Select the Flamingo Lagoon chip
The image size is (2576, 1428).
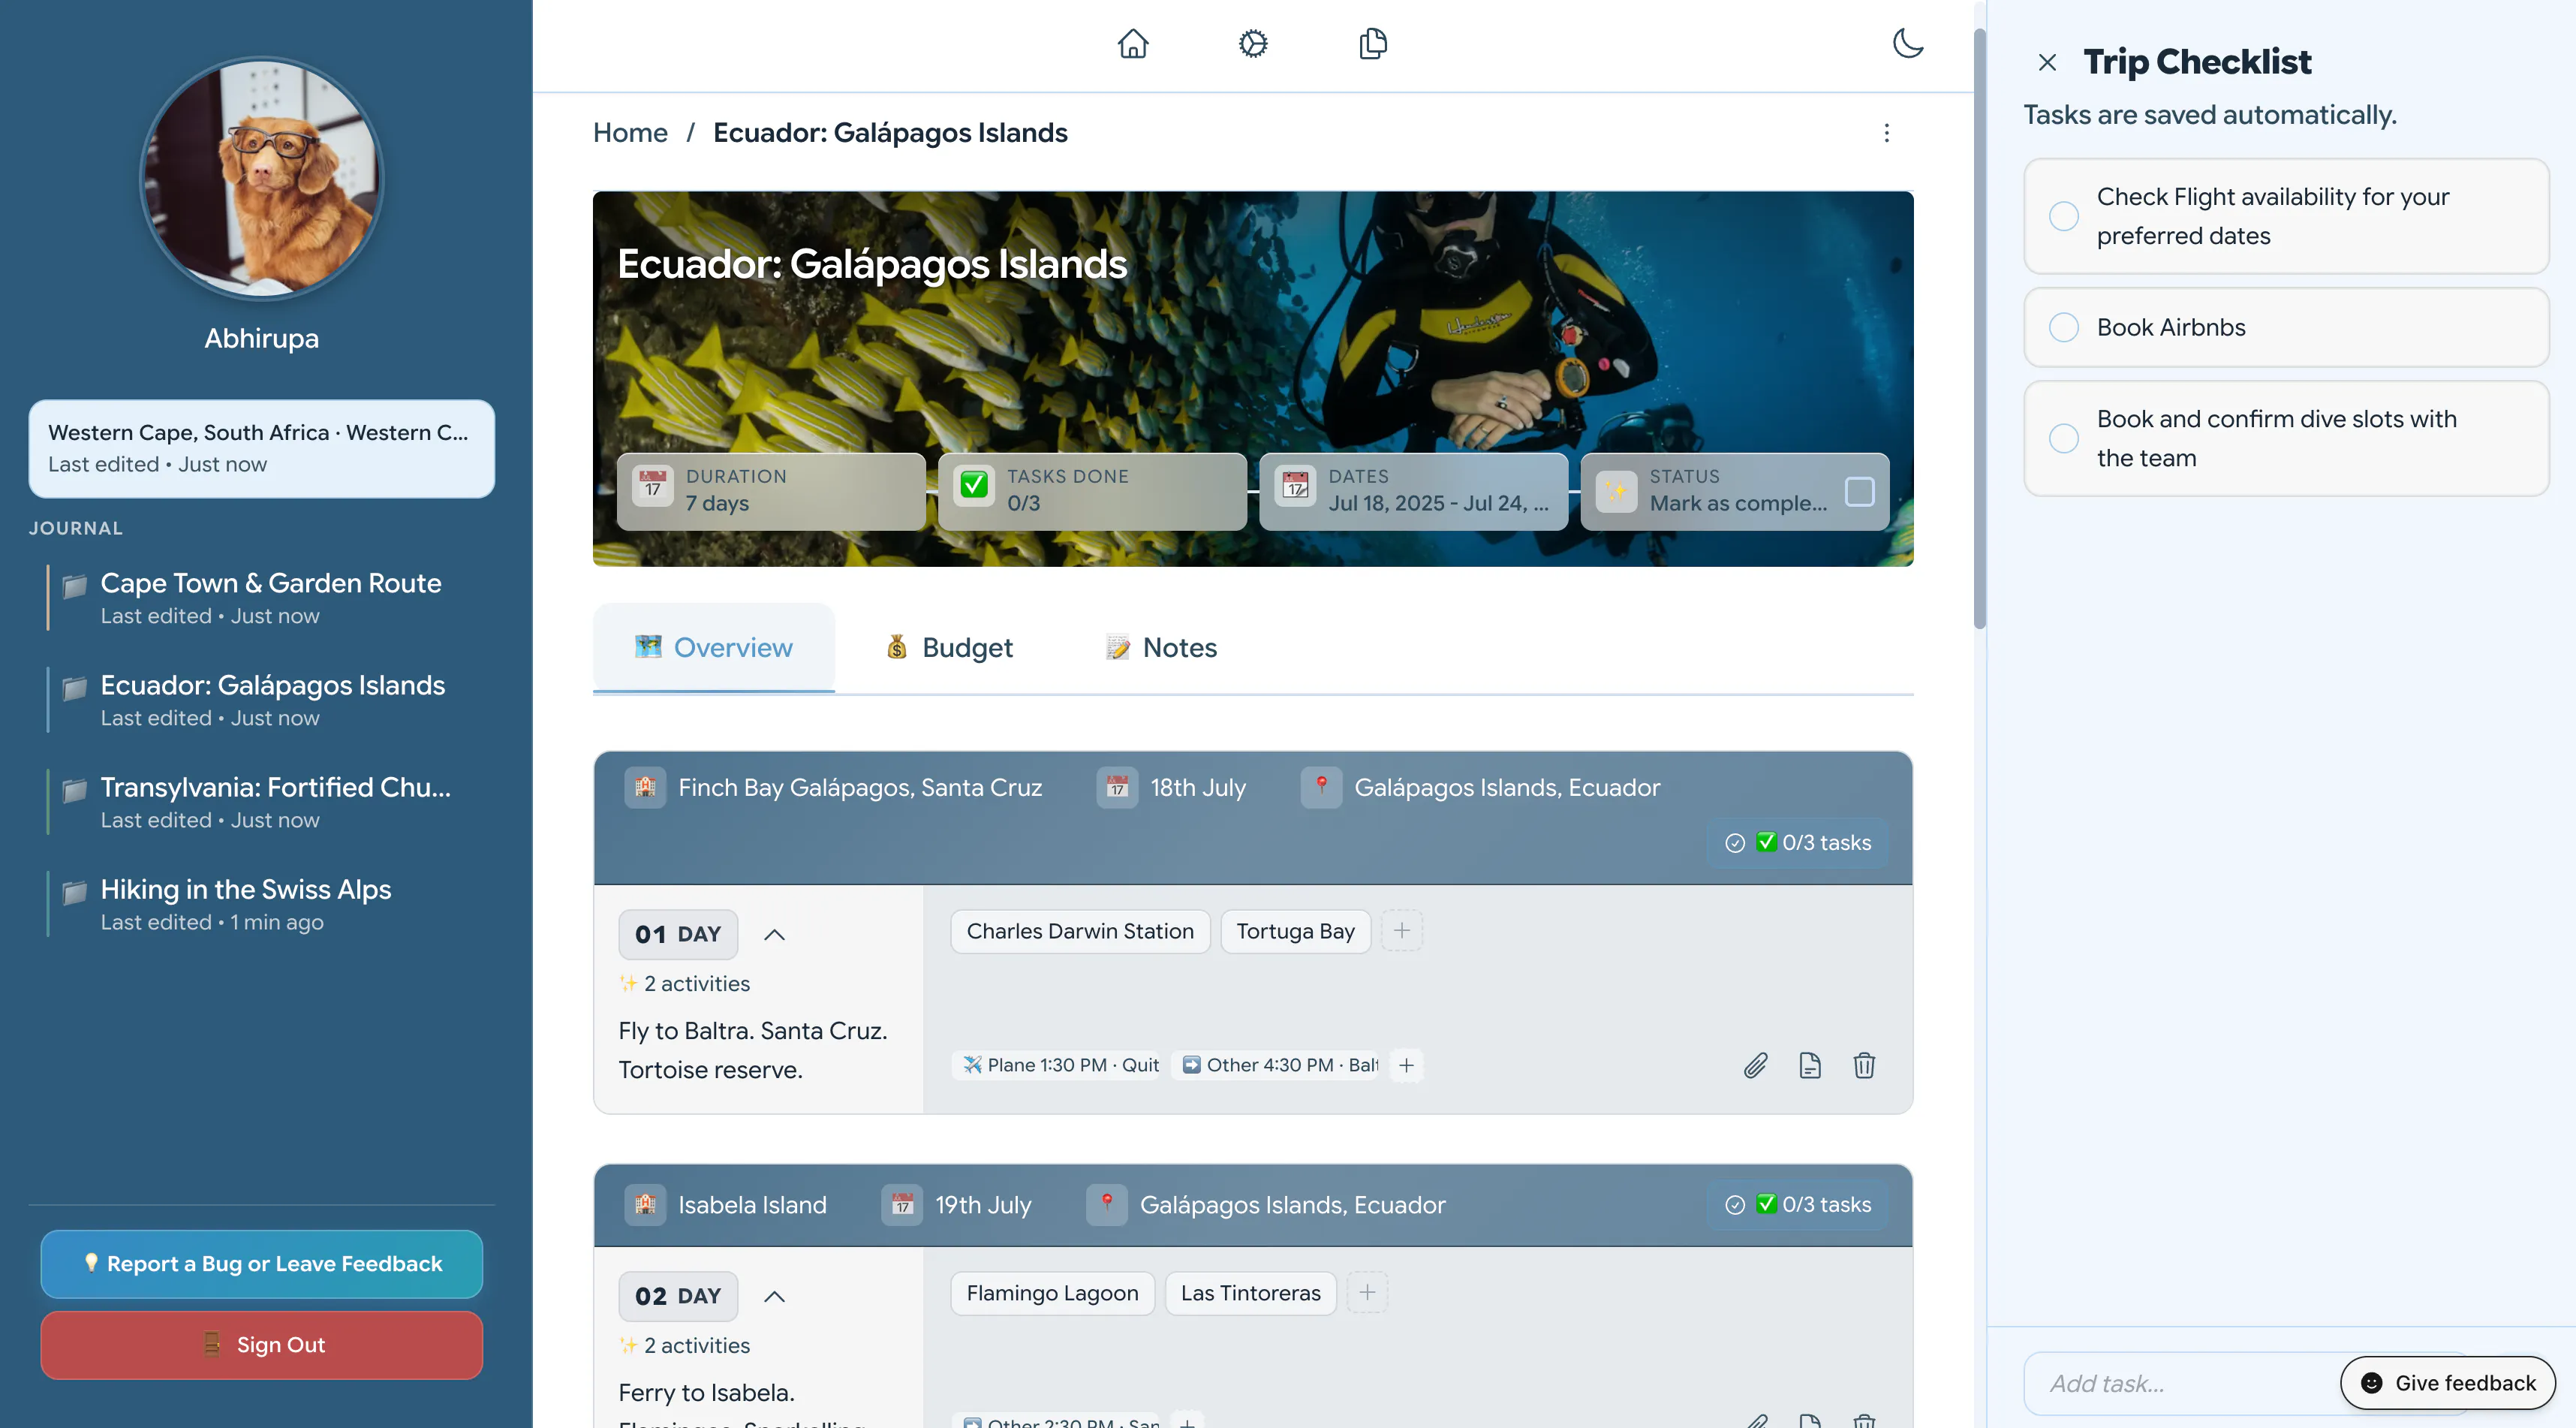(x=1052, y=1293)
